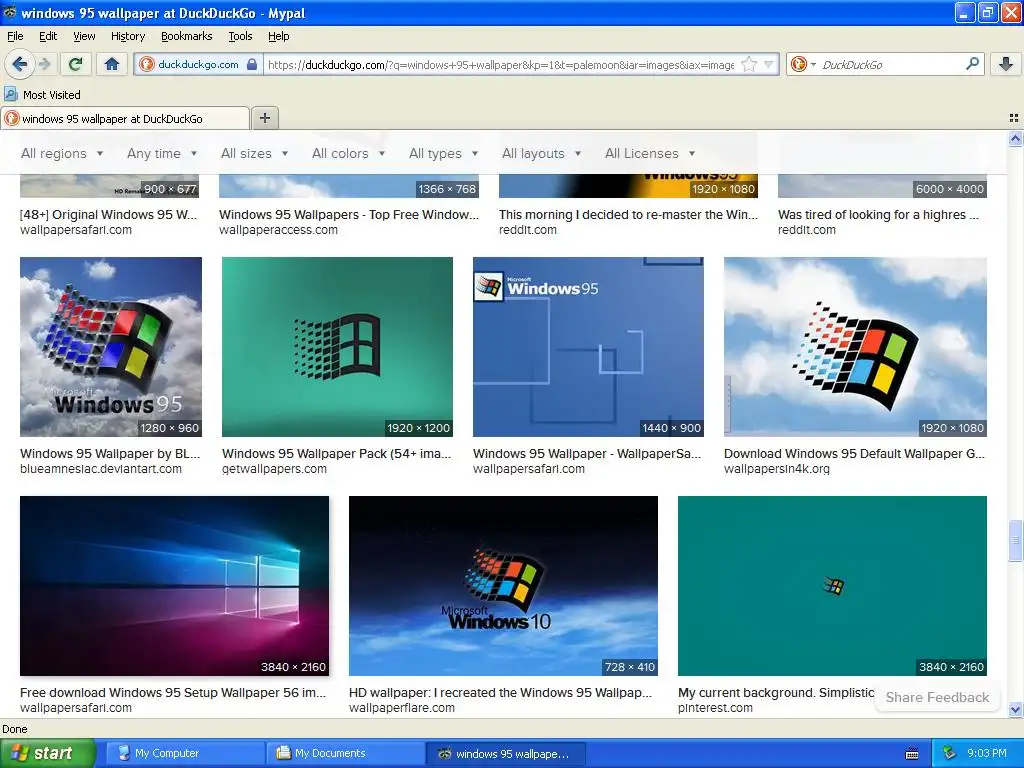Image resolution: width=1024 pixels, height=768 pixels.
Task: Click the page scrollbar down arrow
Action: coord(1015,709)
